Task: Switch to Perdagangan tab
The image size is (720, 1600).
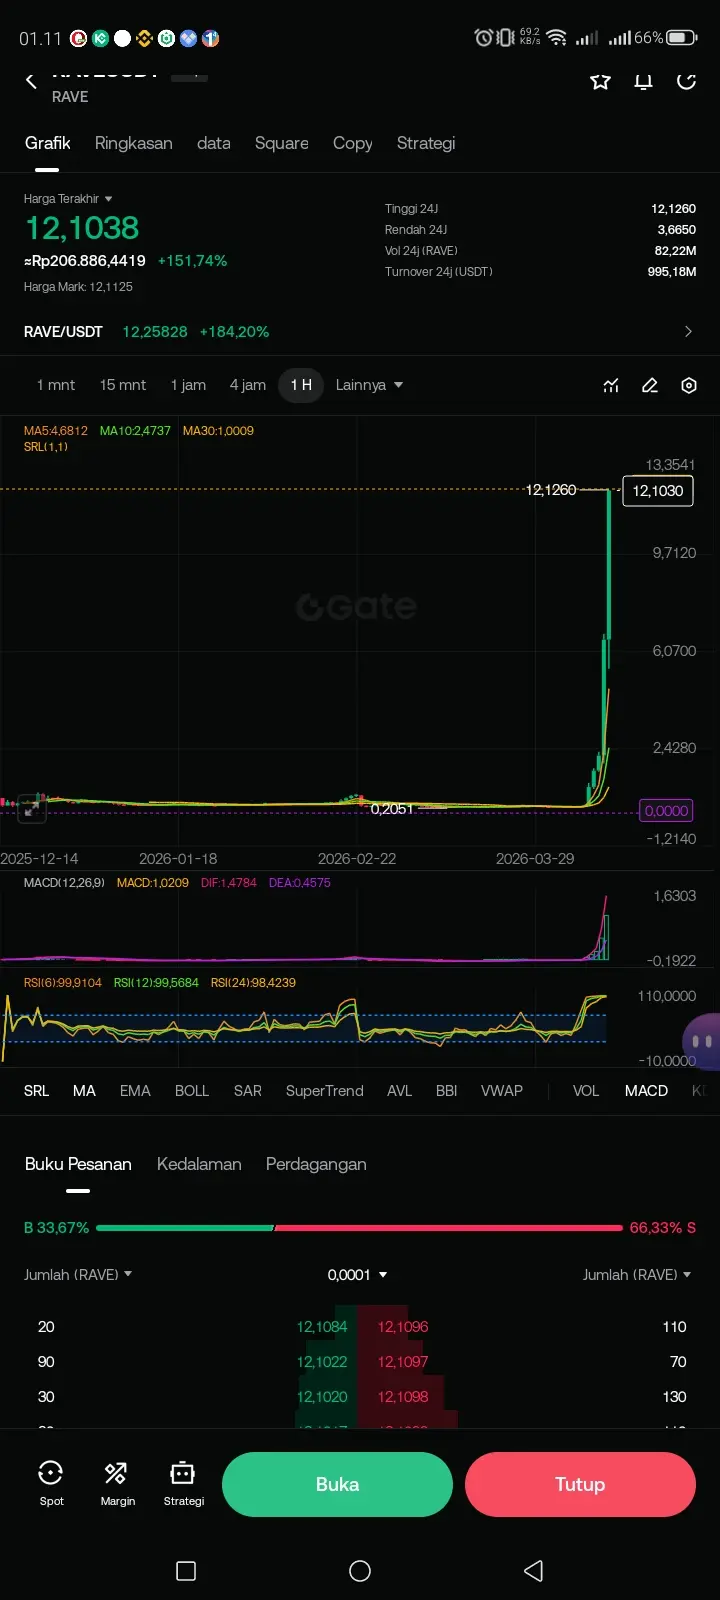Action: (x=316, y=1164)
